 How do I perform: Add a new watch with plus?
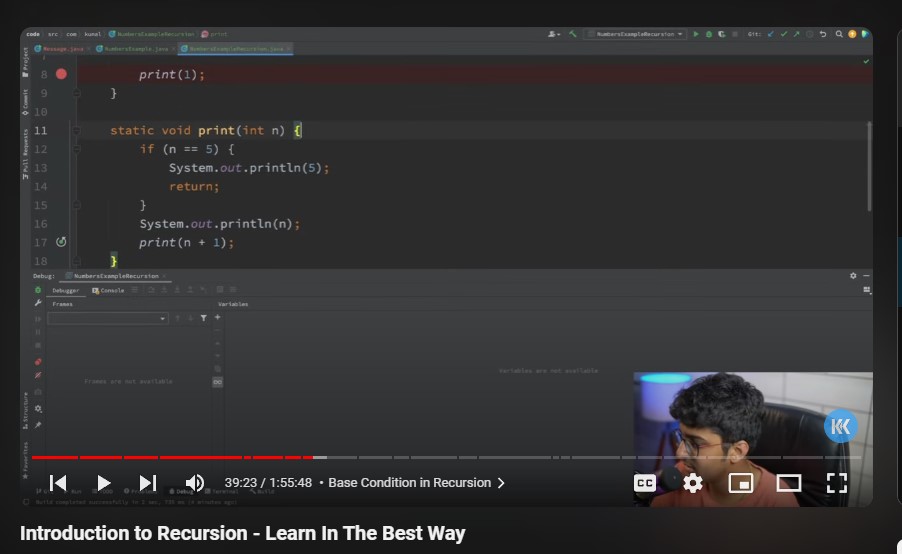coord(217,317)
